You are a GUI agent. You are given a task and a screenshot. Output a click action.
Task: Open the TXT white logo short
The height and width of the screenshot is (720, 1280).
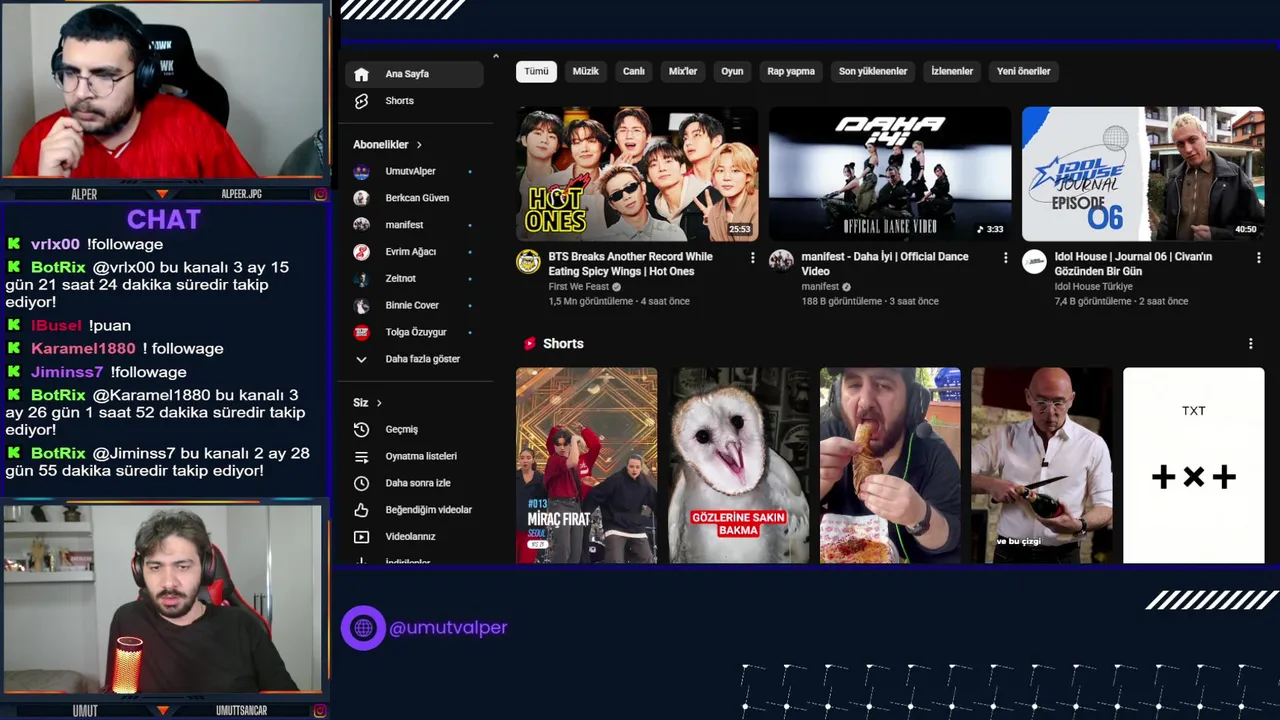(x=1193, y=465)
